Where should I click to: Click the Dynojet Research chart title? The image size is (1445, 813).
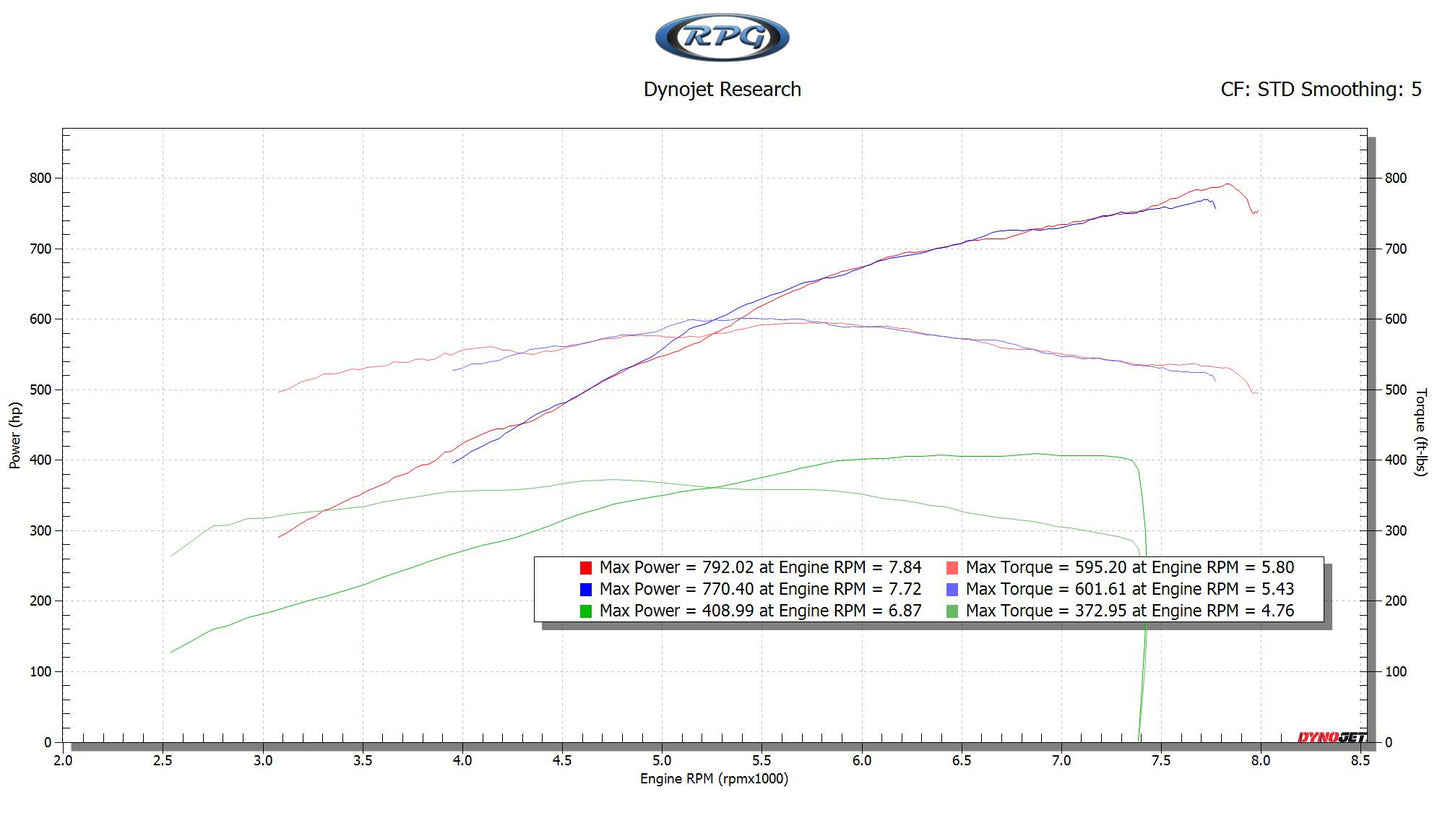point(722,89)
